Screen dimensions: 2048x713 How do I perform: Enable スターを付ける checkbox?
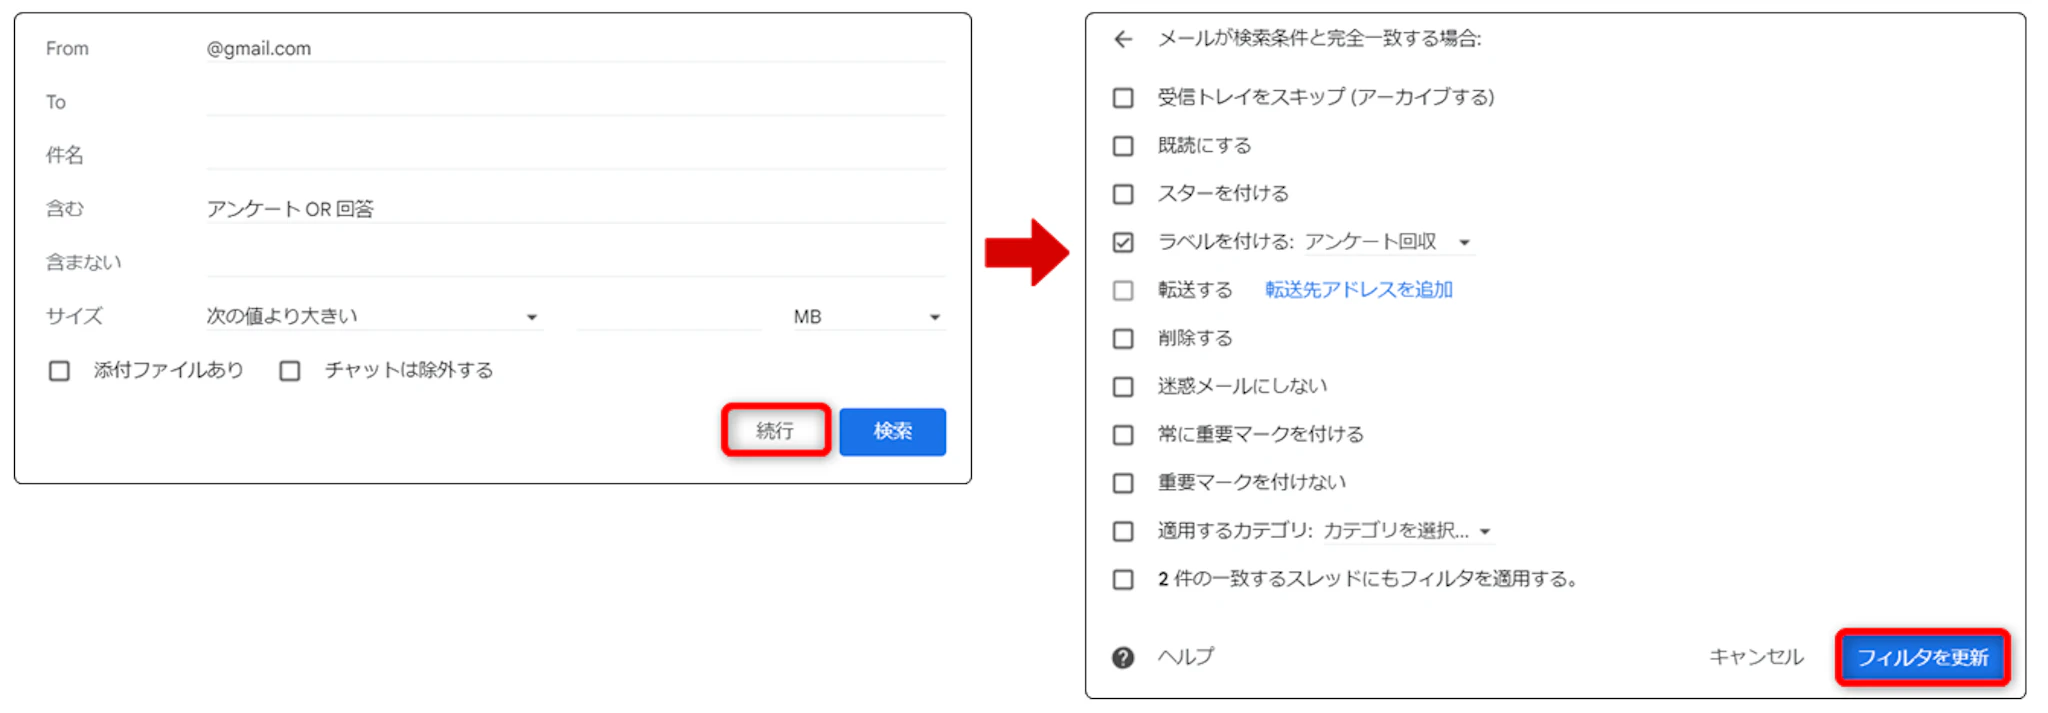pyautogui.click(x=1123, y=194)
